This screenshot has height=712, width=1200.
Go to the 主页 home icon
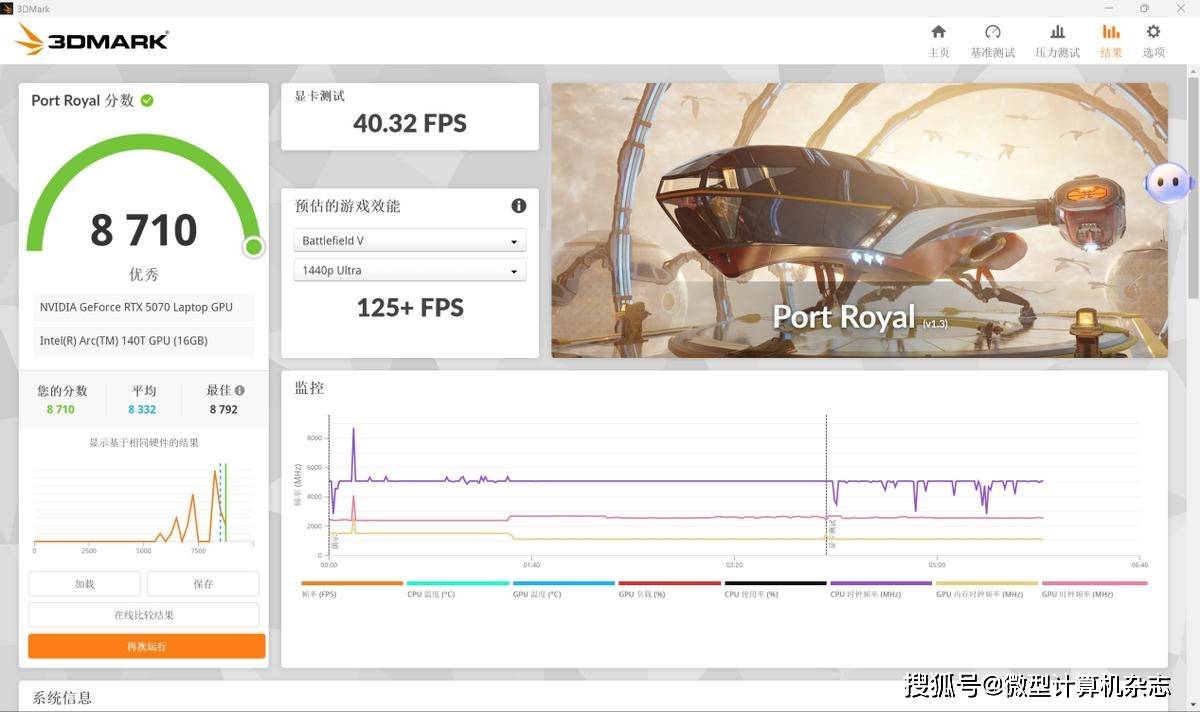(938, 40)
